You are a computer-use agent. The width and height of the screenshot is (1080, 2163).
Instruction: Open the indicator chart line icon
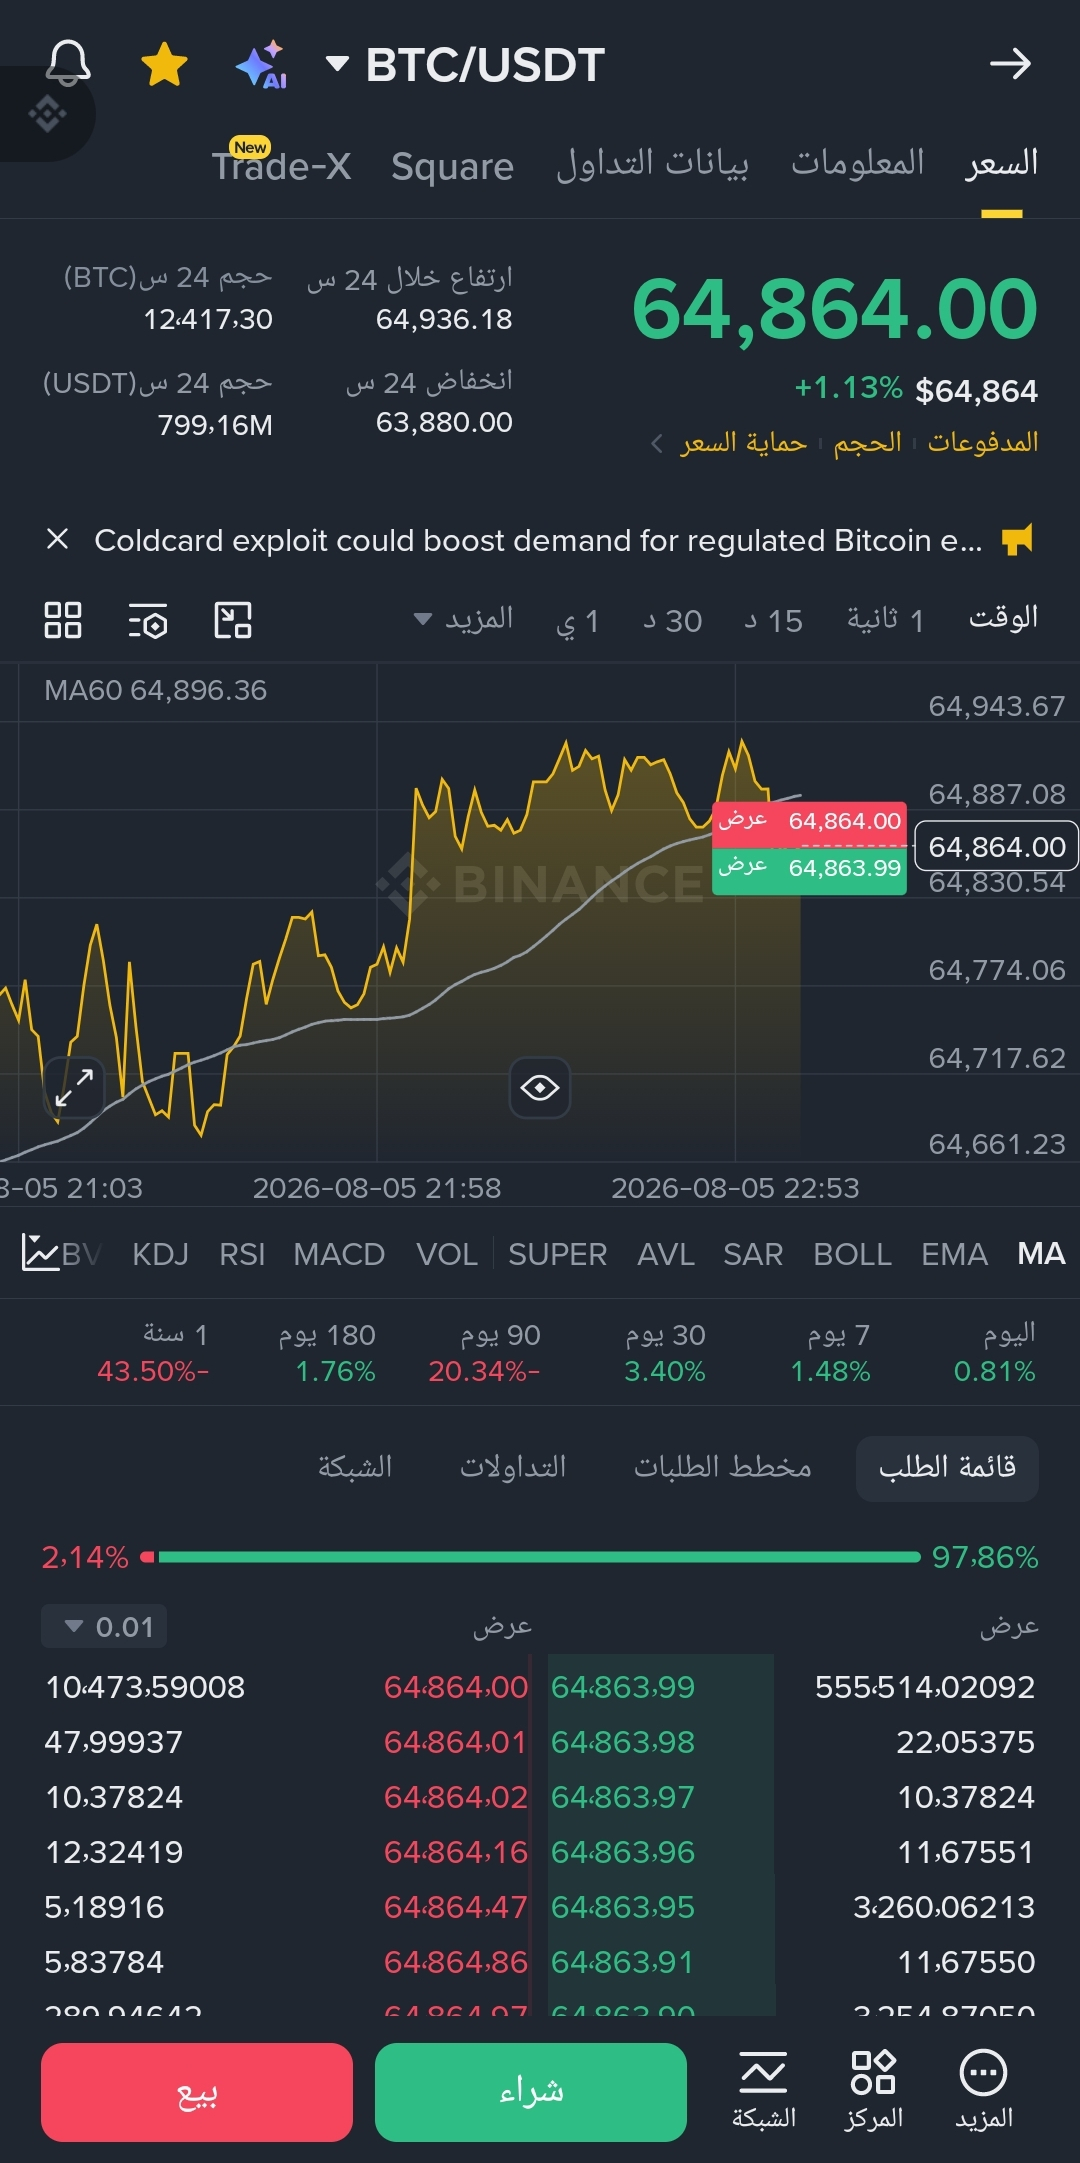click(x=41, y=1252)
